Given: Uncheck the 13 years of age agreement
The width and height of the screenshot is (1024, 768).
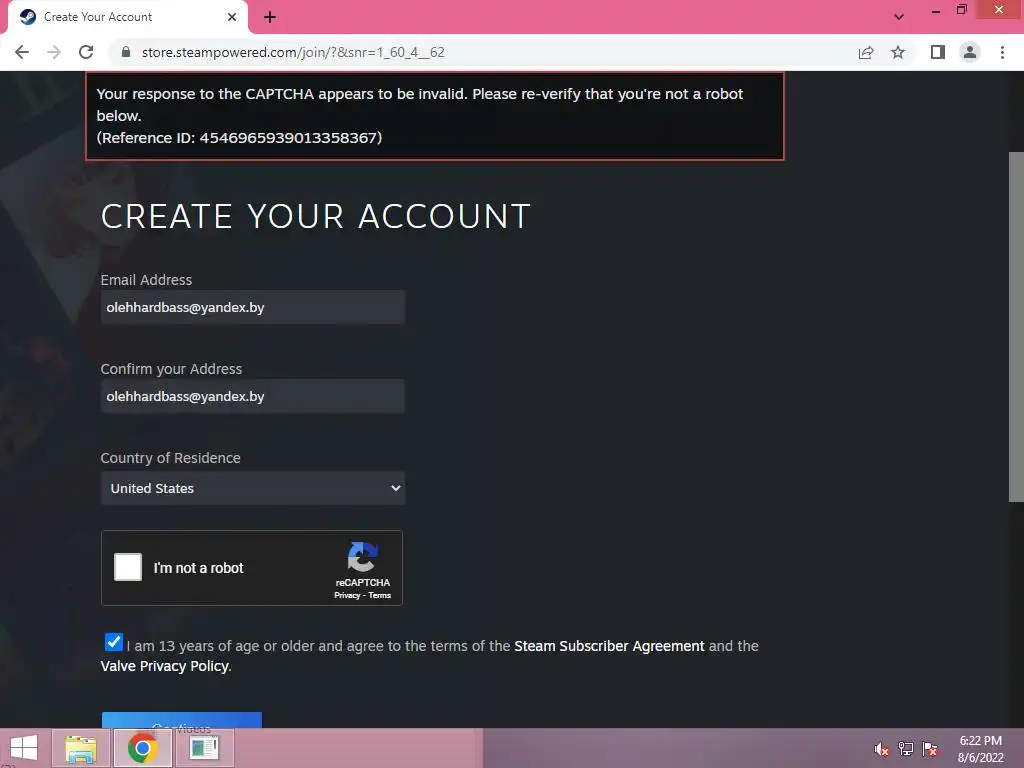Looking at the screenshot, I should point(114,642).
